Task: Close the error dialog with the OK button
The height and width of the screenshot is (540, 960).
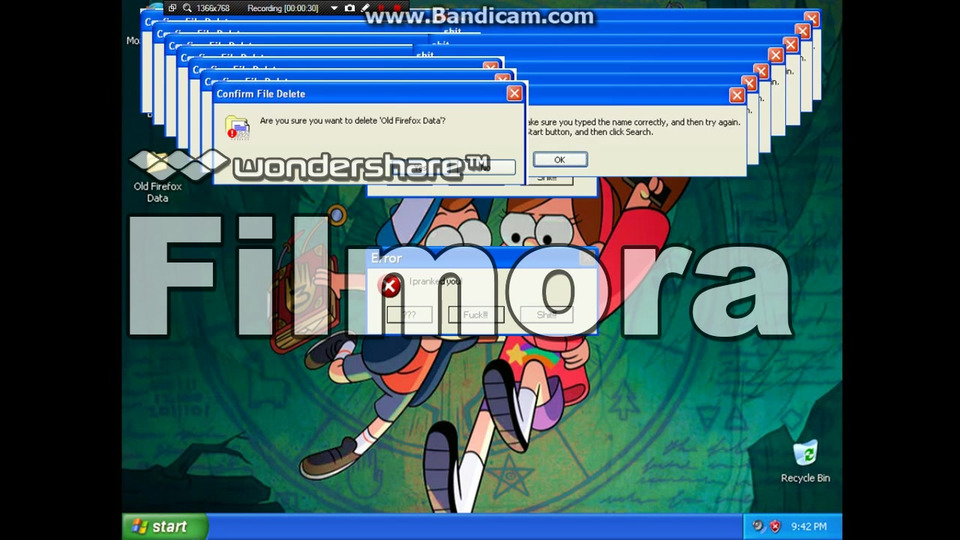Action: (560, 159)
